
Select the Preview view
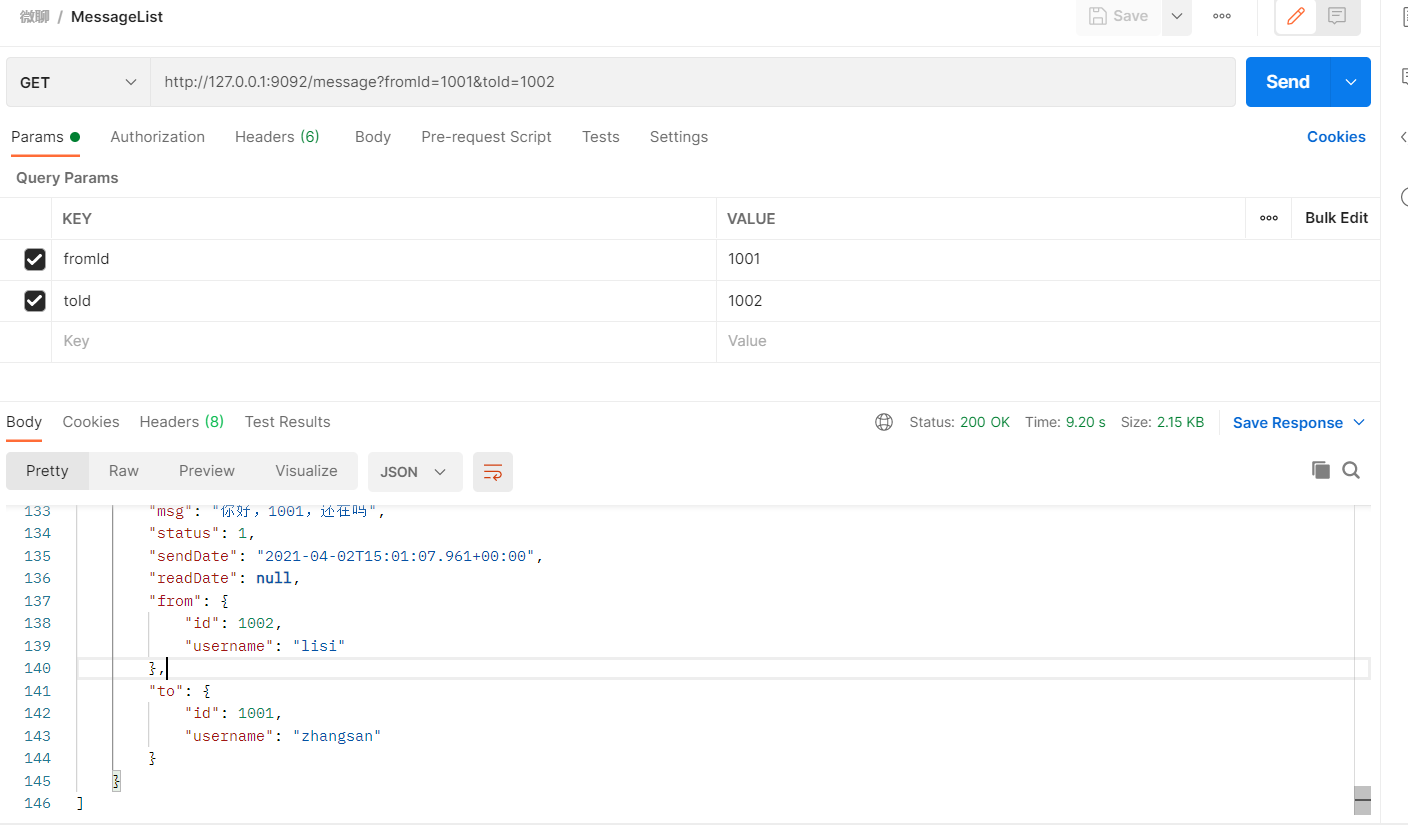(x=207, y=471)
